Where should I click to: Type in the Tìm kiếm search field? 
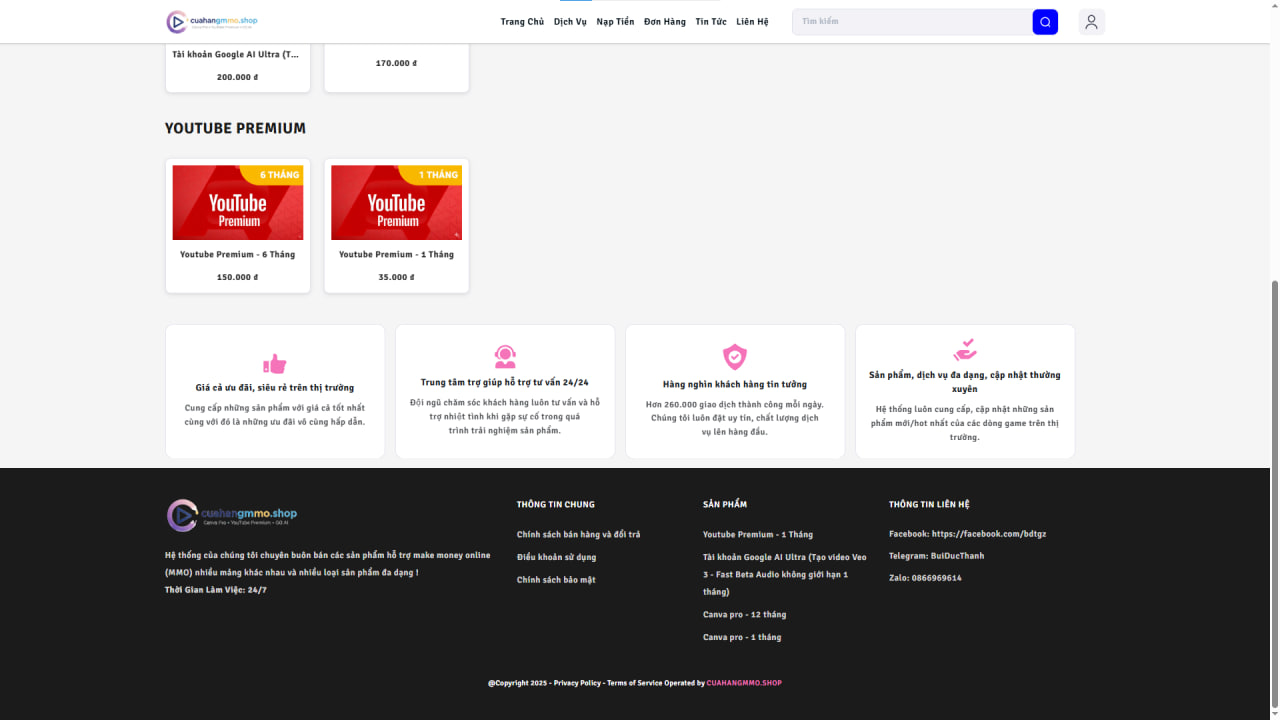pyautogui.click(x=912, y=22)
